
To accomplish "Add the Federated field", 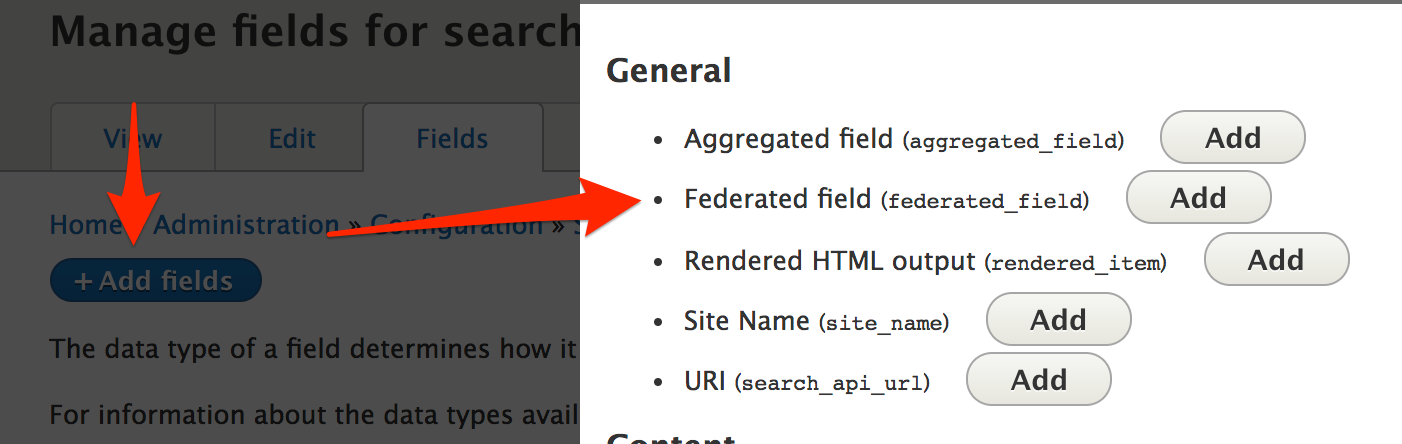I will coord(1198,198).
